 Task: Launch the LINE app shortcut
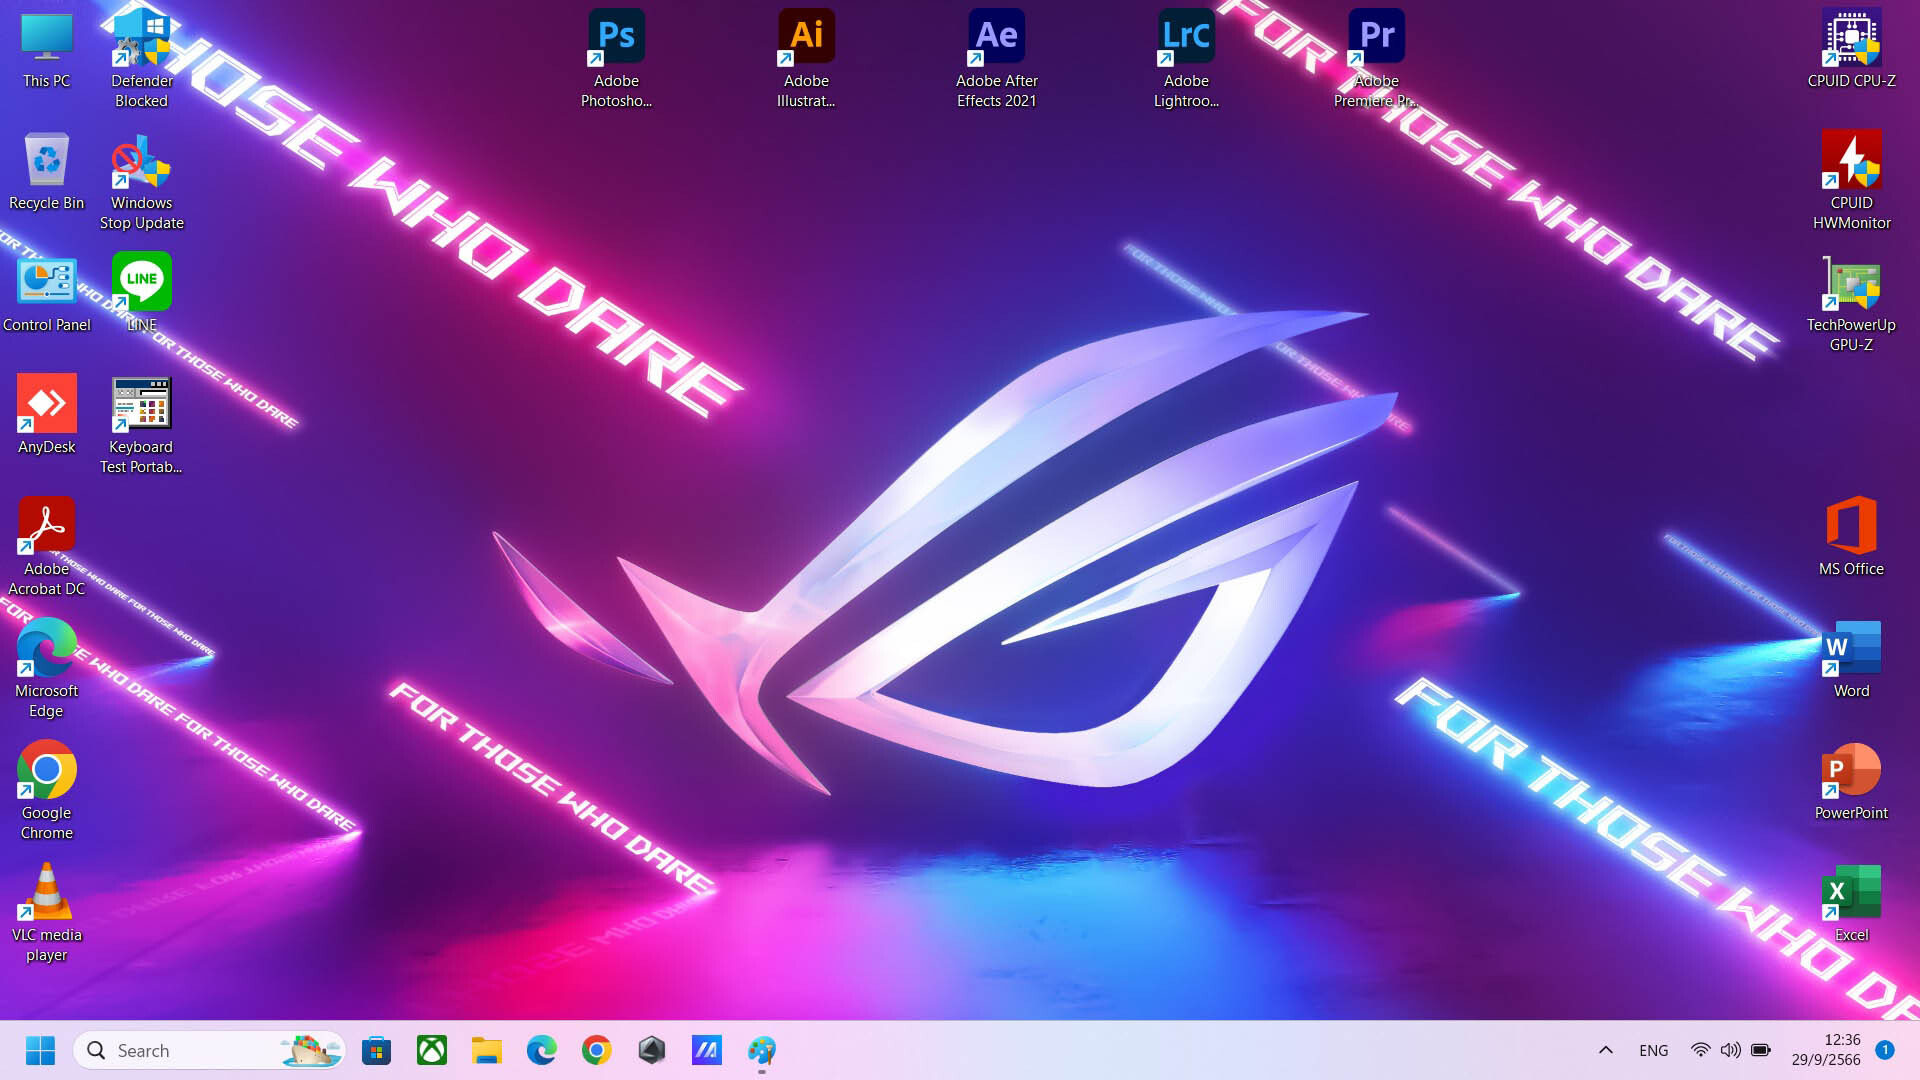pos(141,293)
